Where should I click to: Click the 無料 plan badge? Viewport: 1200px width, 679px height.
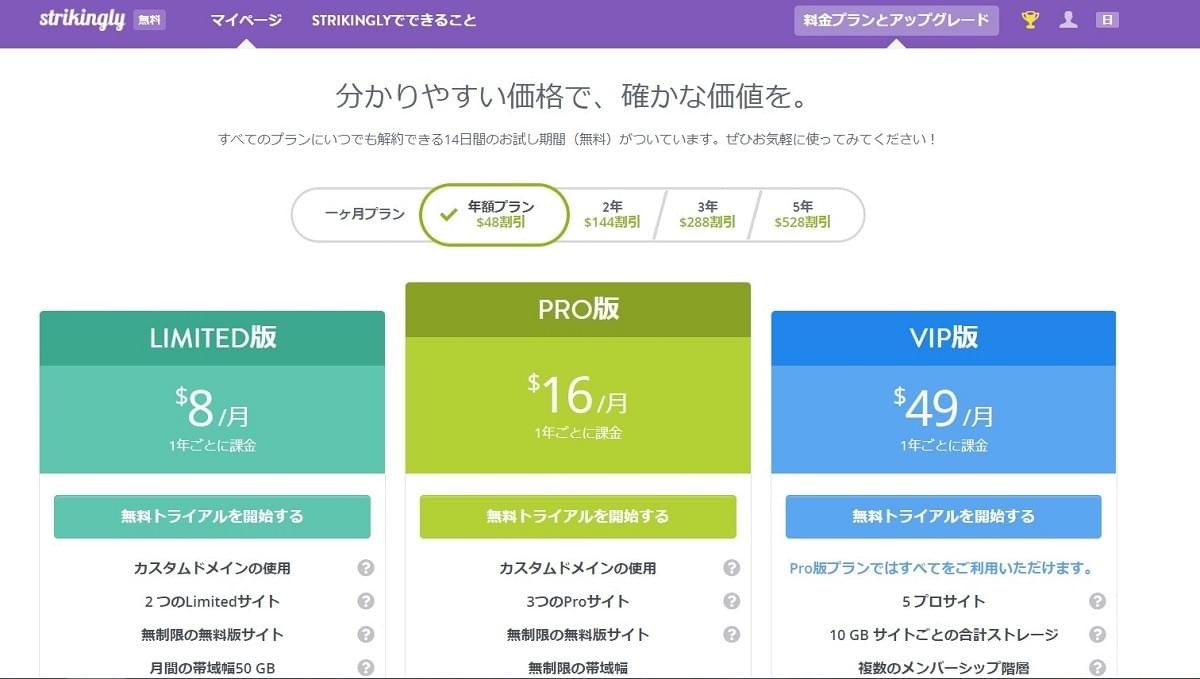[x=150, y=20]
